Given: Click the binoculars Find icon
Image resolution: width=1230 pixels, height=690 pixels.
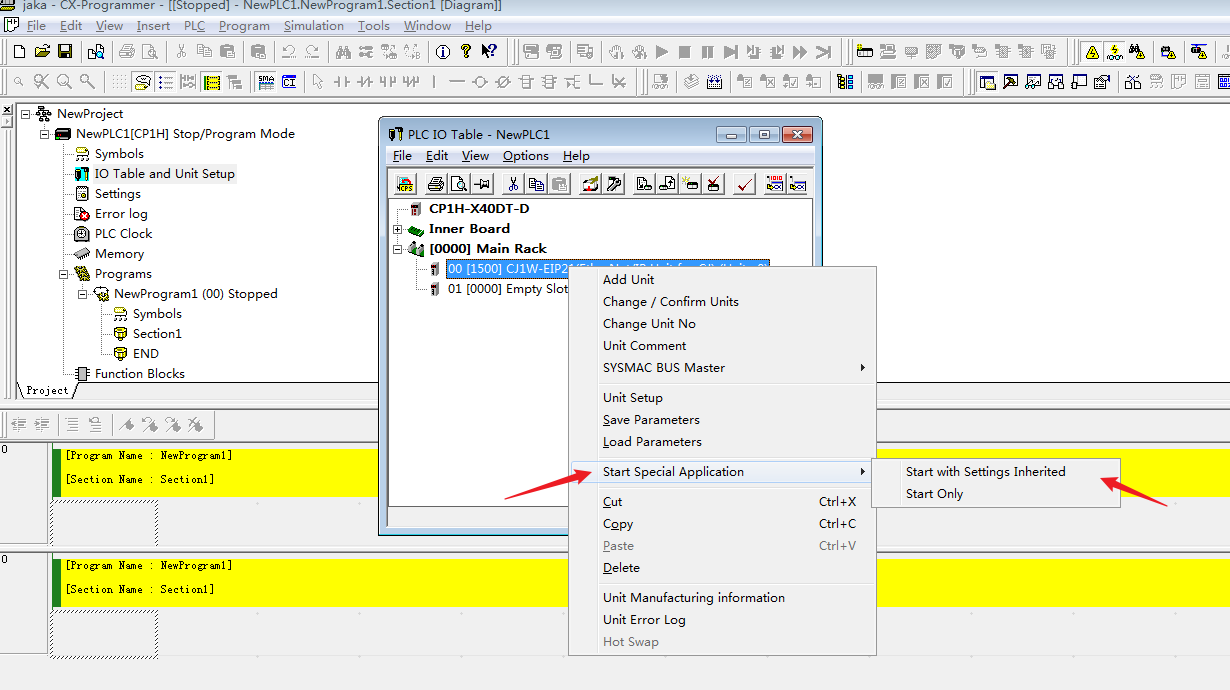Looking at the screenshot, I should pyautogui.click(x=343, y=52).
